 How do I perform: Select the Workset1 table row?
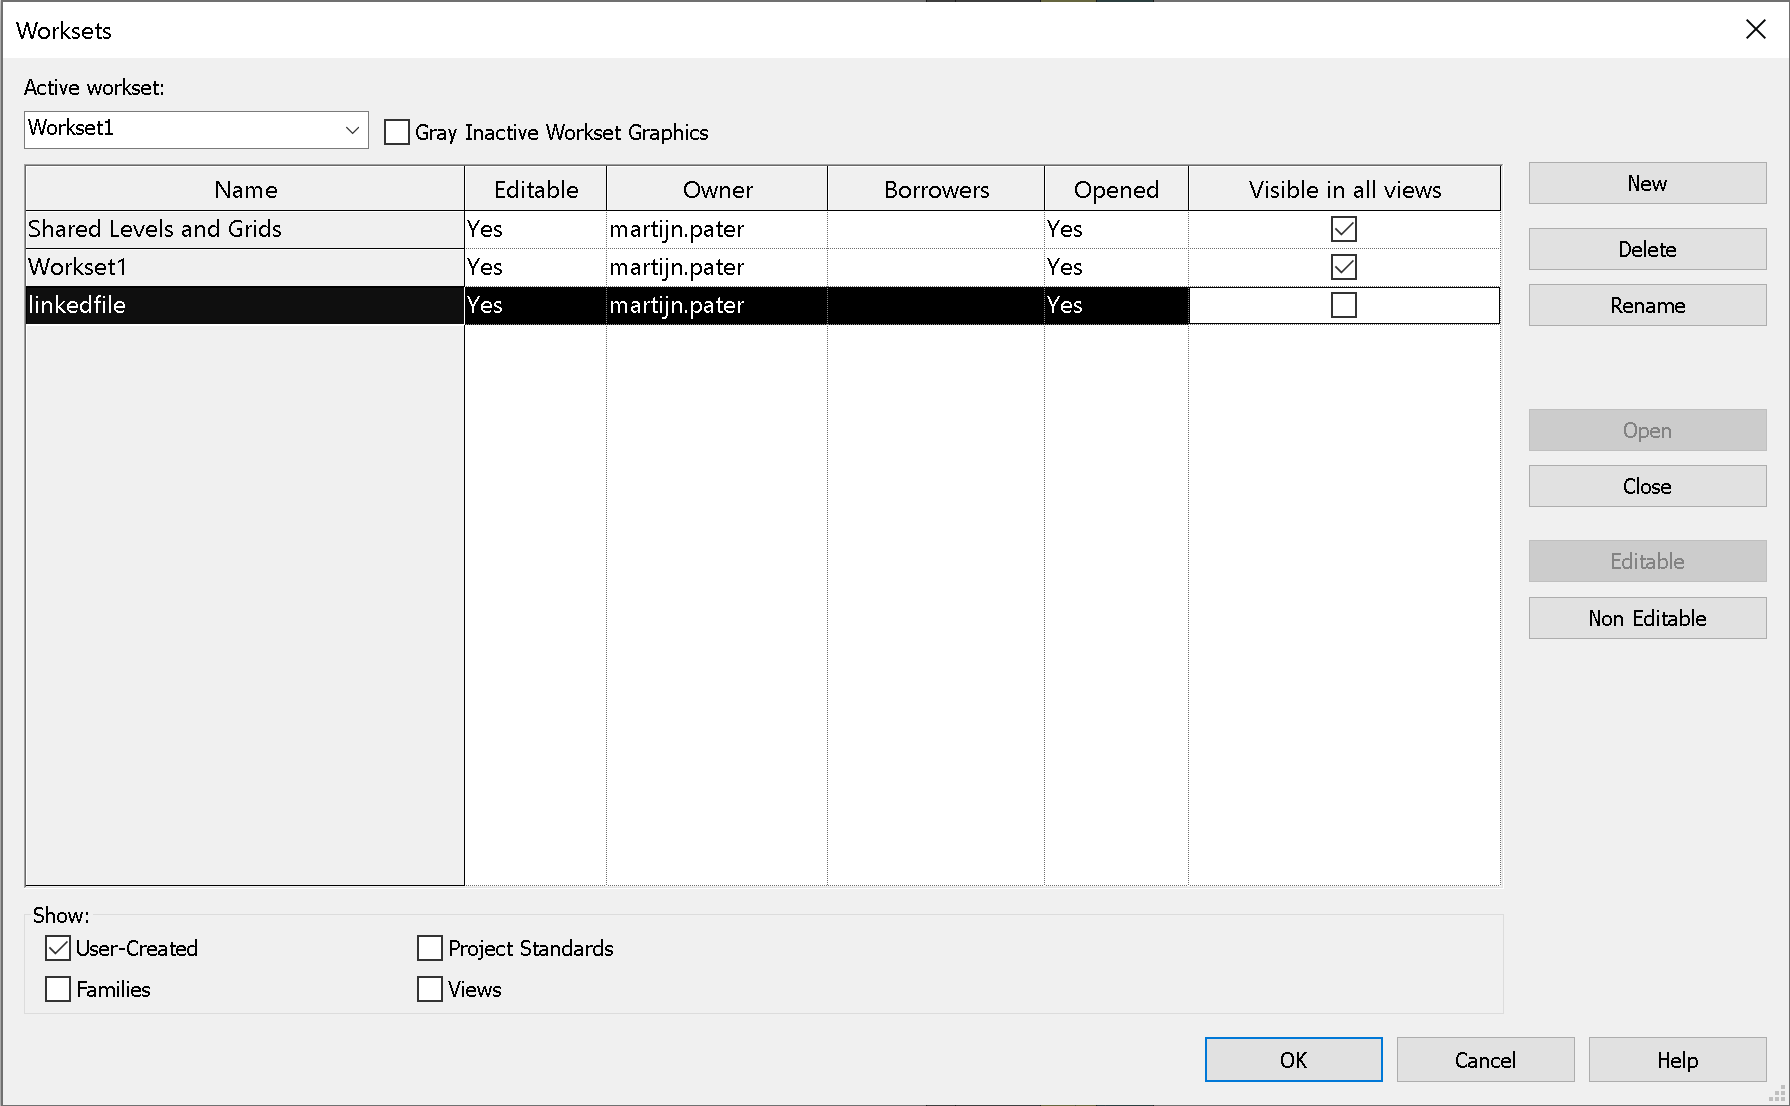tap(244, 267)
